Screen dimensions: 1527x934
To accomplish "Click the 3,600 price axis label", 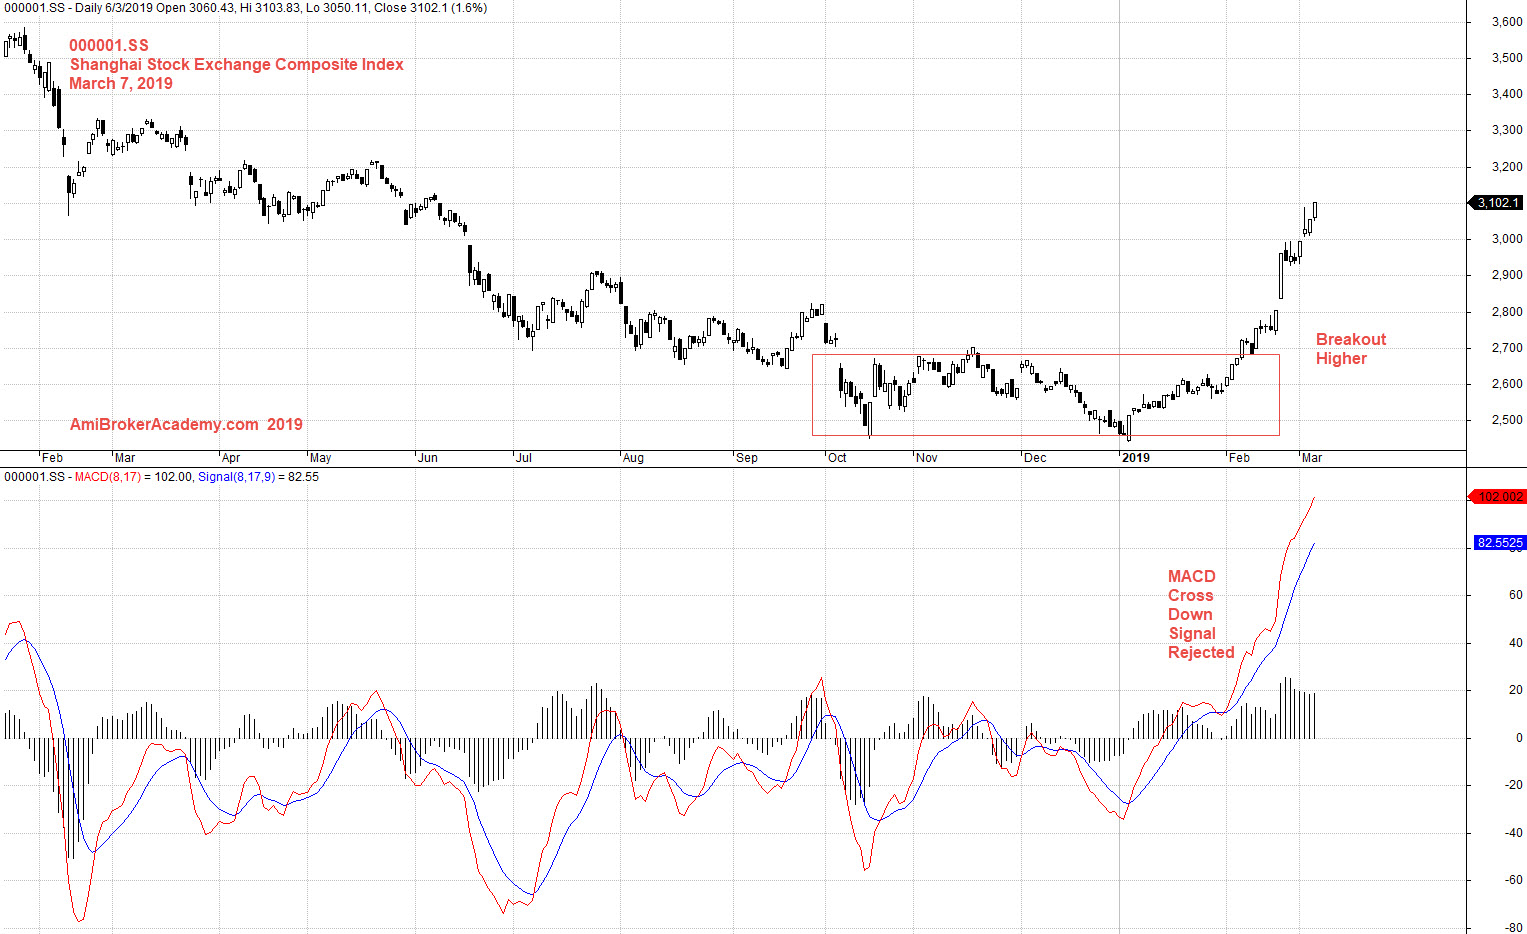I will point(1507,22).
